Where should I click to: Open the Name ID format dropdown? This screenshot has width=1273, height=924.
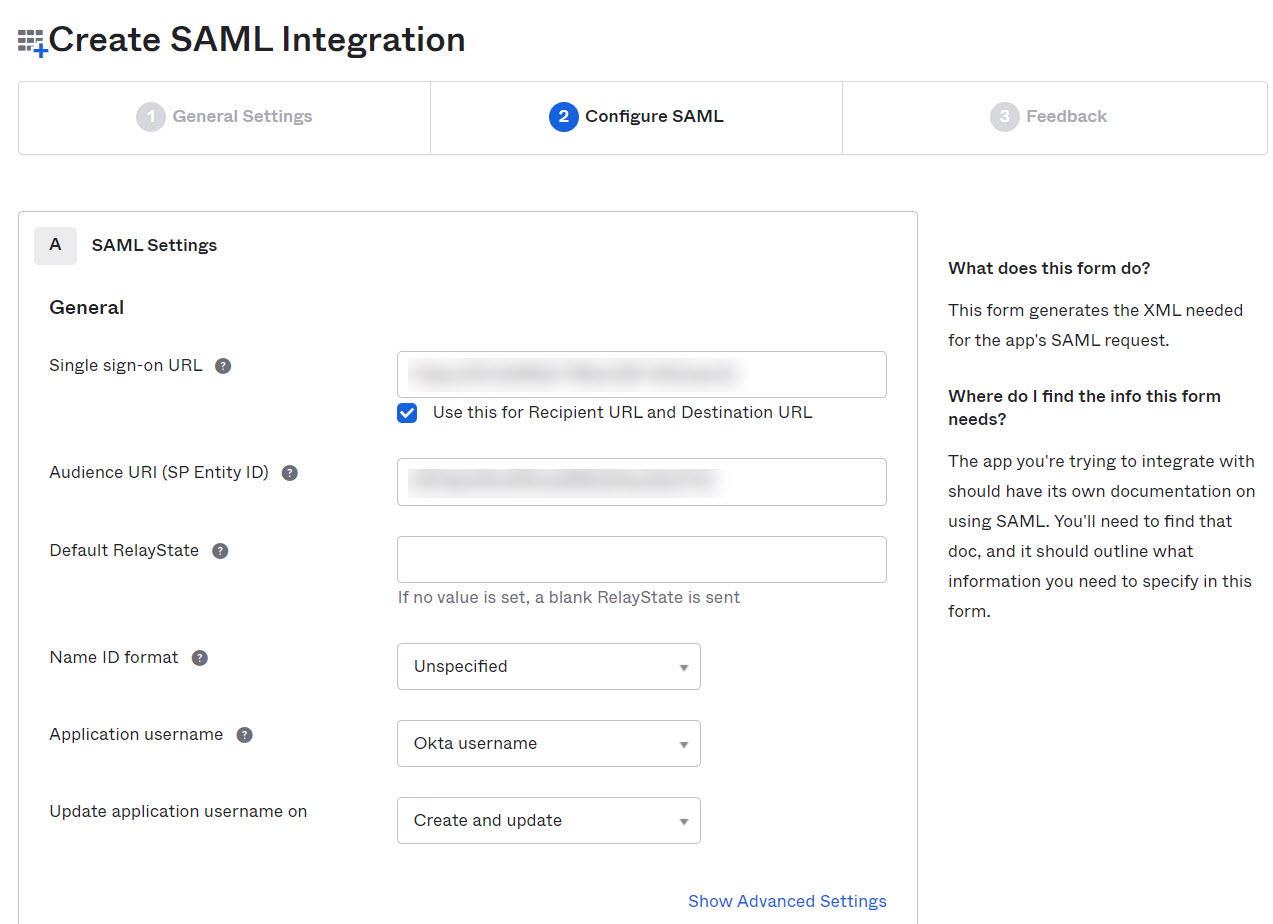(548, 666)
